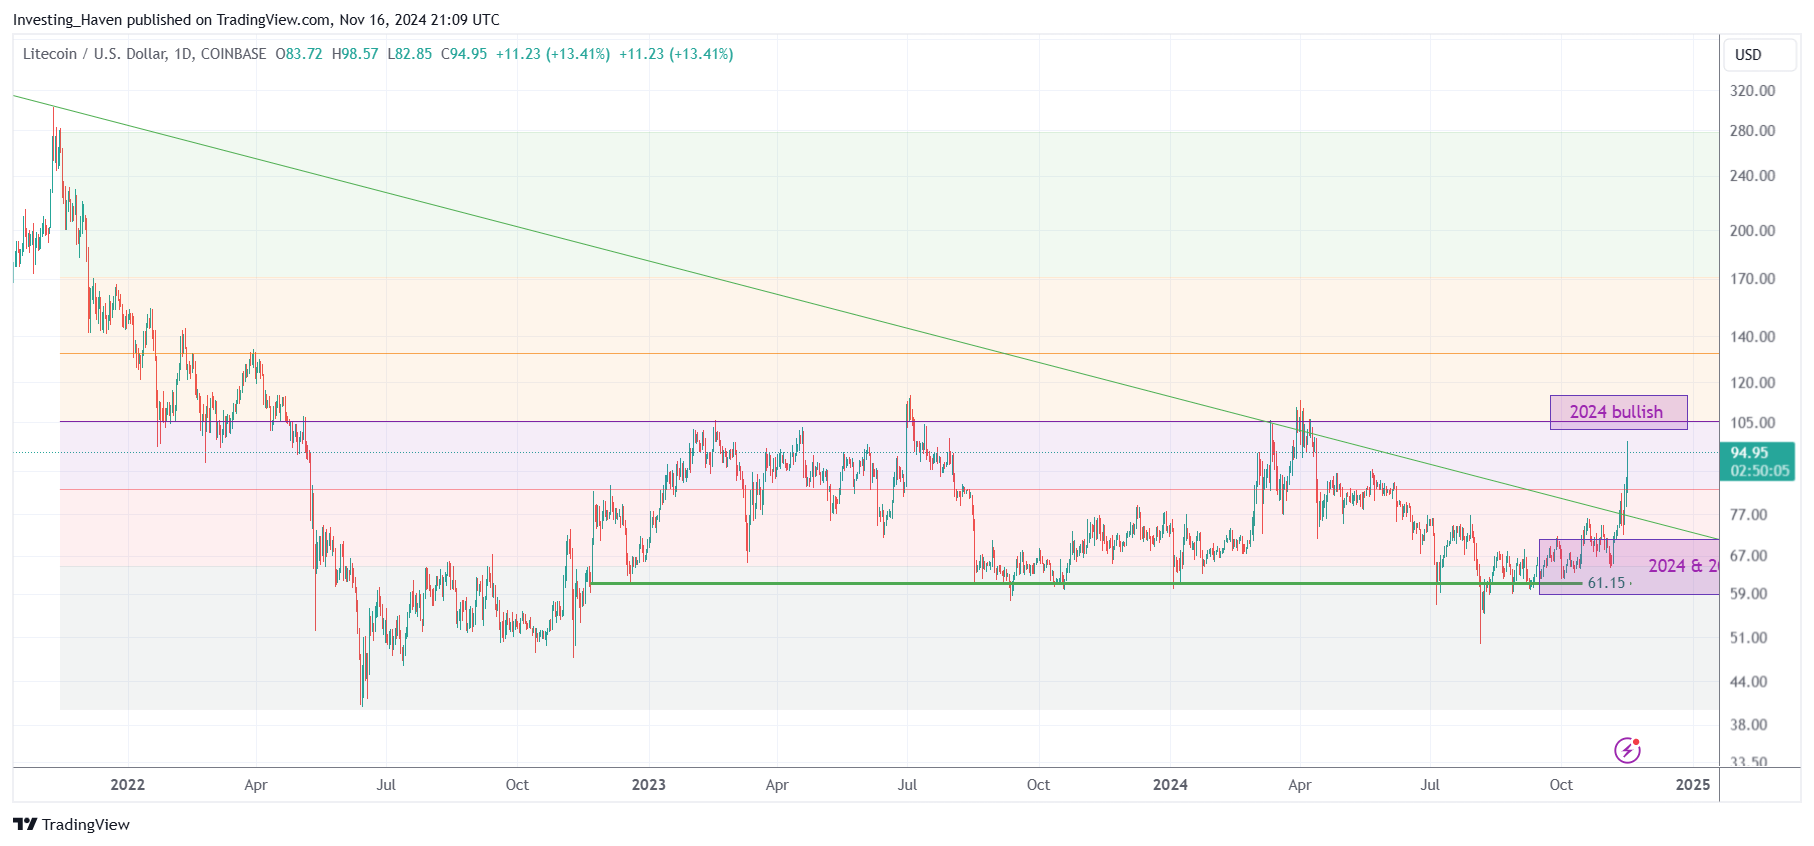
Task: Click the Jul label following 2022
Action: coord(386,785)
